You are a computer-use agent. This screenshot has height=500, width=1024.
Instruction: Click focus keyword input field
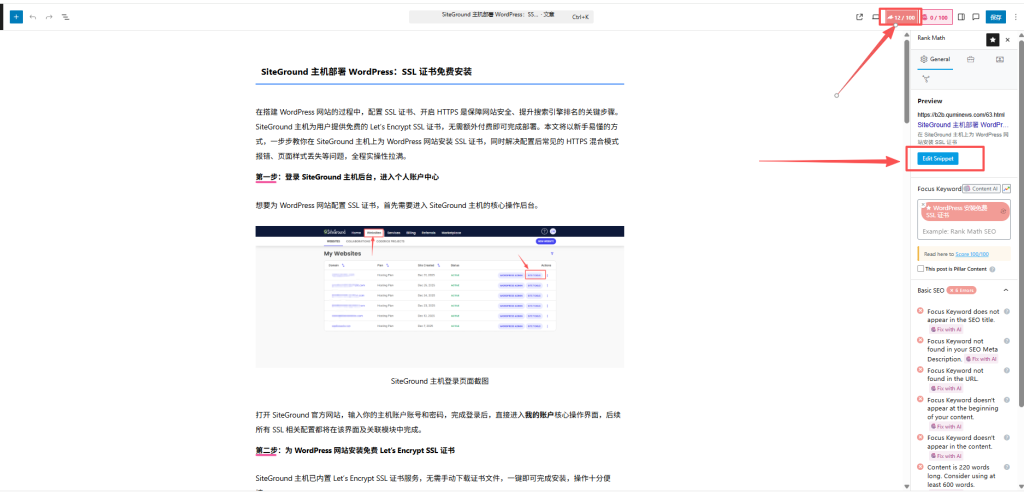964,232
